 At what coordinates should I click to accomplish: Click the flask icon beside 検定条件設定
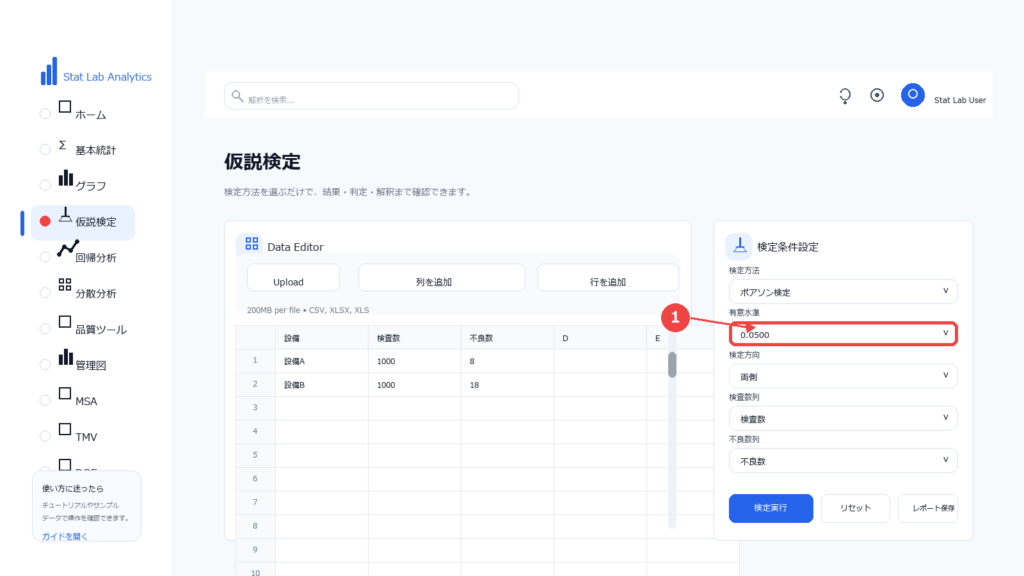(739, 246)
